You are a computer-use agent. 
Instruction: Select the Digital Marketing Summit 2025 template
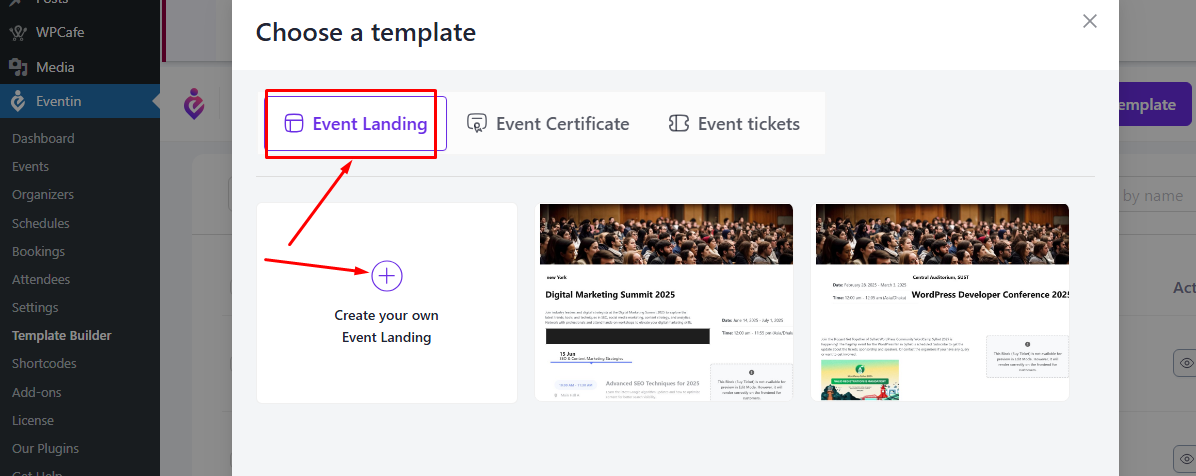(664, 302)
